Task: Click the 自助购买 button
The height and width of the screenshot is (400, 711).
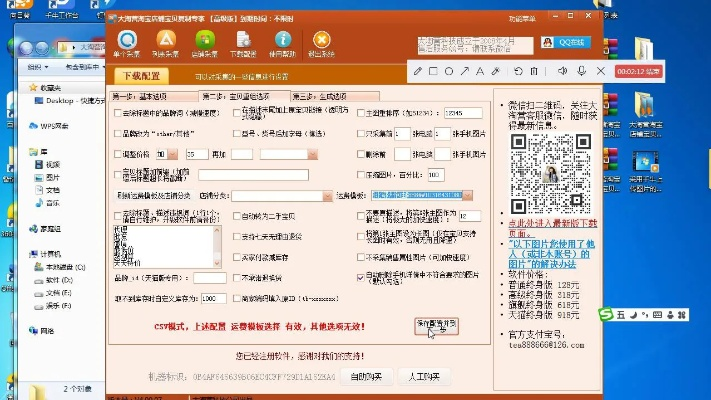Action: tap(366, 377)
